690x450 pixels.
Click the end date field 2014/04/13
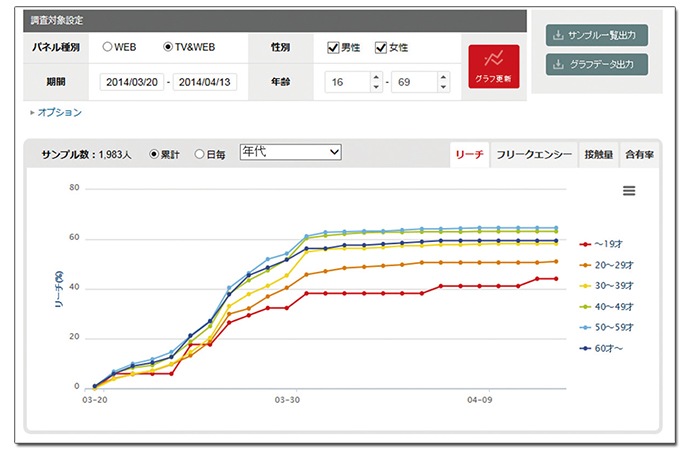[205, 82]
